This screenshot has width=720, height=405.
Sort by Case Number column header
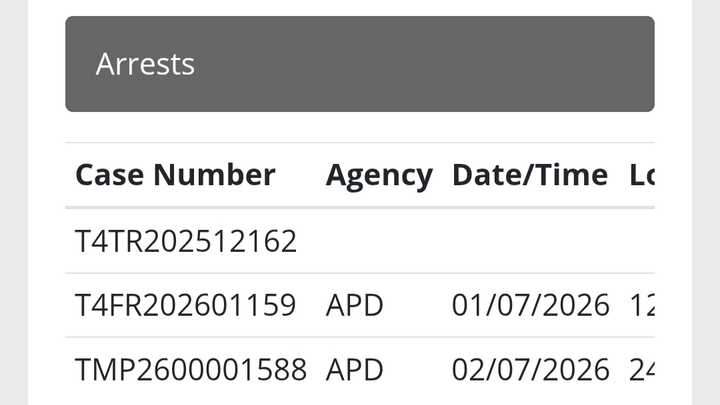pyautogui.click(x=175, y=175)
